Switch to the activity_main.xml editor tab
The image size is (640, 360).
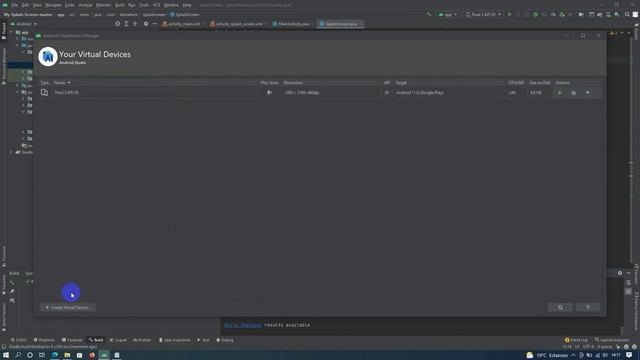point(182,24)
